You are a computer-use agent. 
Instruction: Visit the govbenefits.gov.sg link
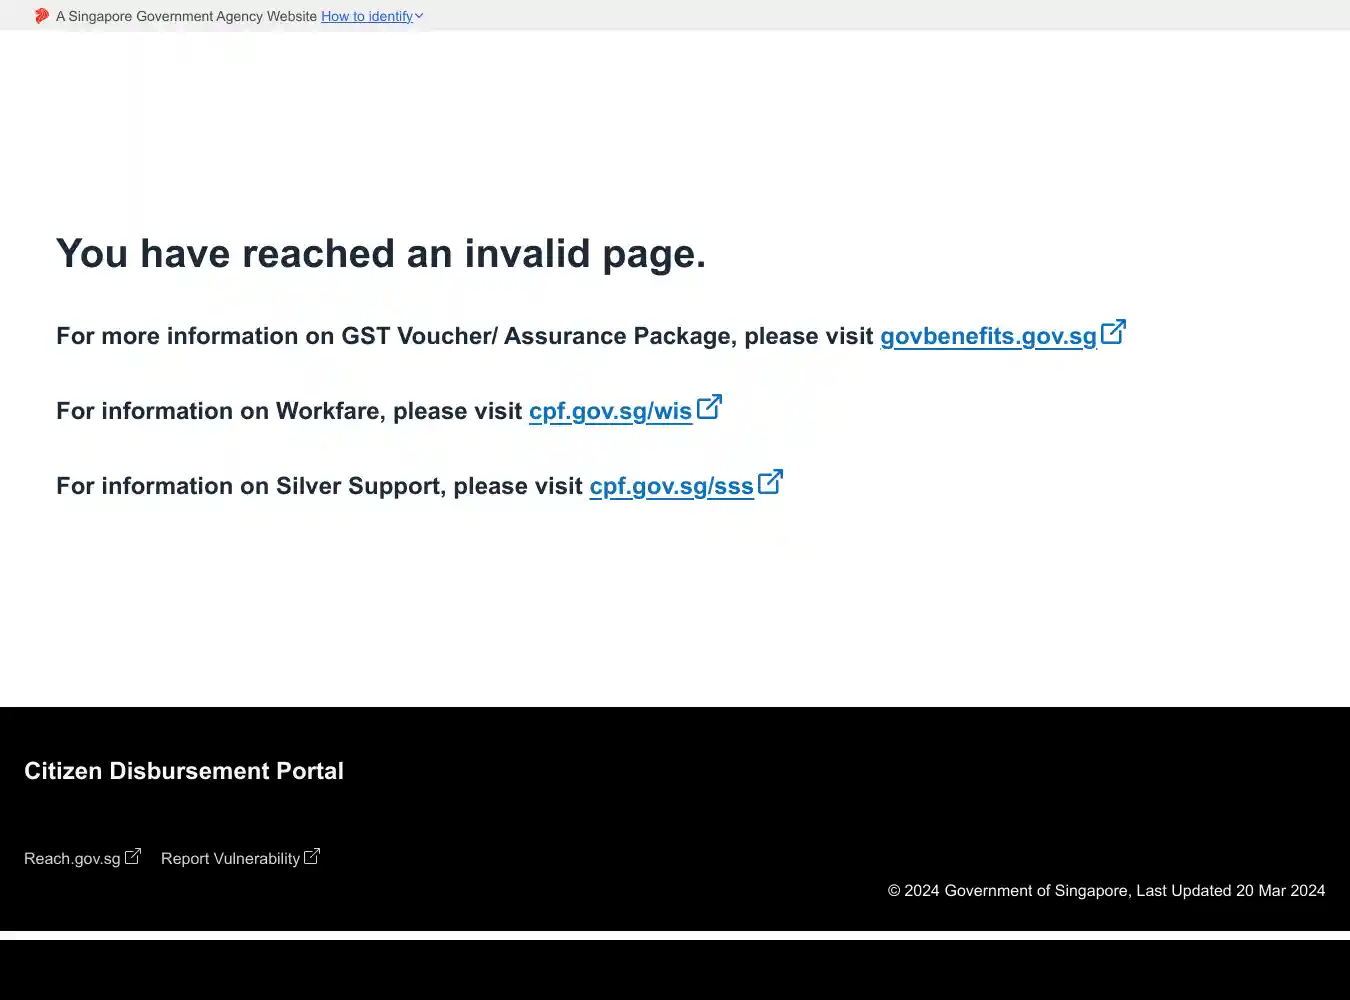[x=988, y=336]
